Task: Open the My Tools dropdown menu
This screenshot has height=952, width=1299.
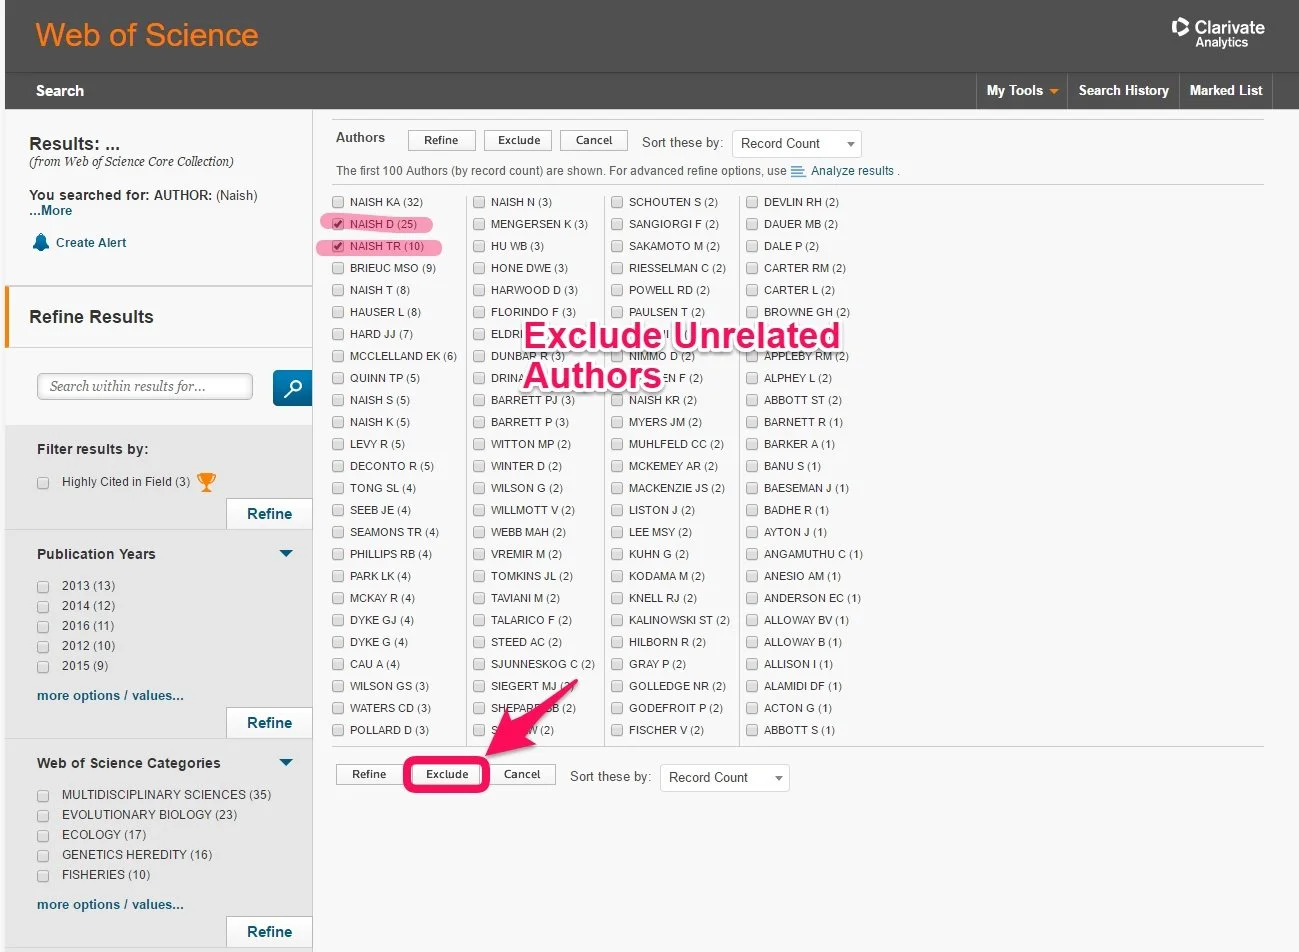Action: pyautogui.click(x=1022, y=90)
